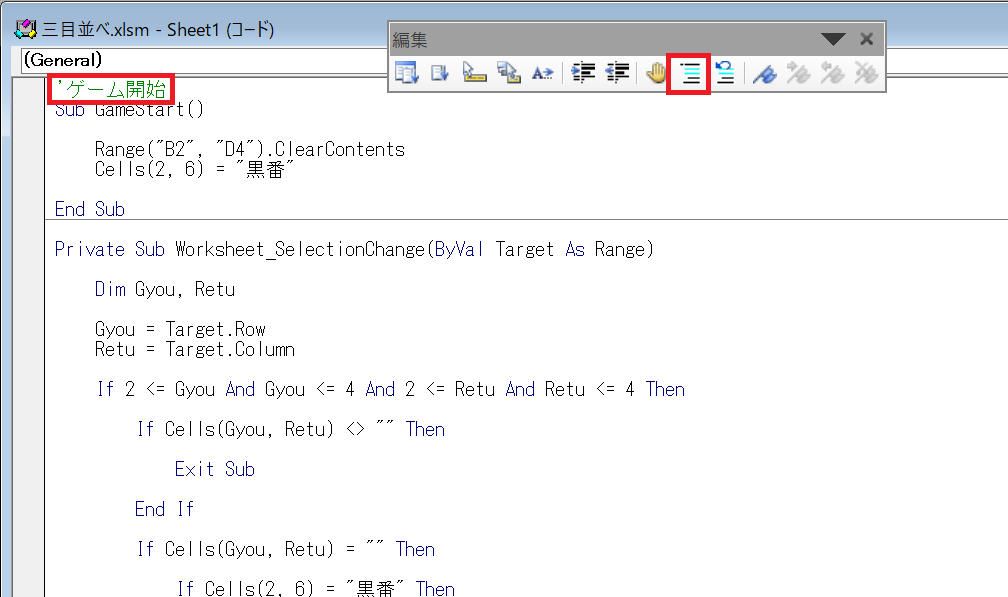The image size is (1008, 597).
Task: Click the End If line
Action: pos(164,509)
